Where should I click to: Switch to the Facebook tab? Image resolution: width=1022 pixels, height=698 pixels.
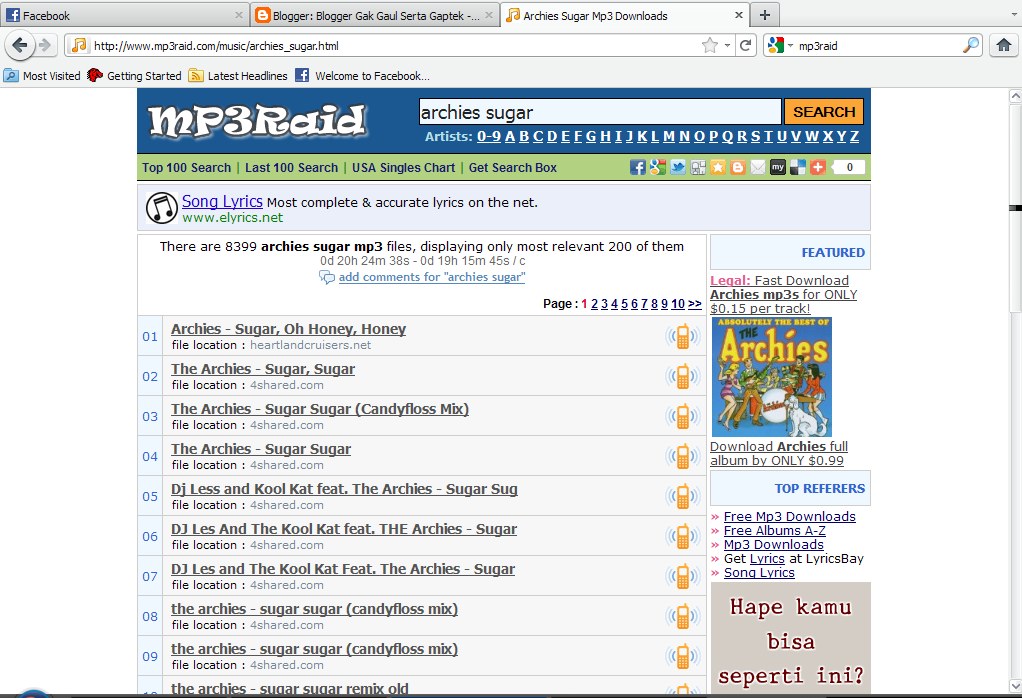[124, 15]
